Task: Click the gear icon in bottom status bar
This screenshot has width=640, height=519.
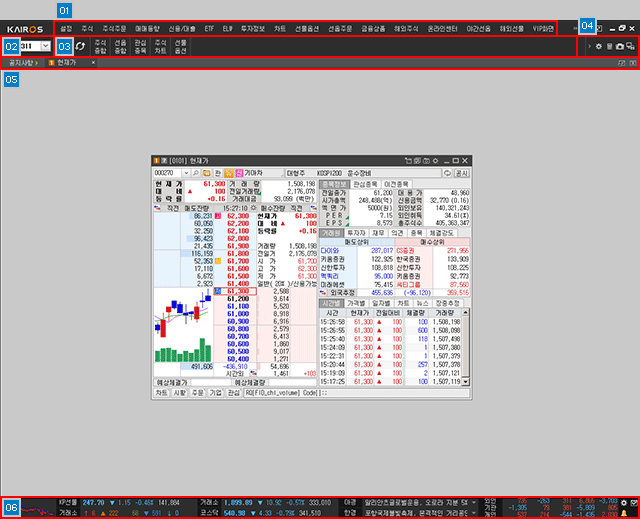Action: pyautogui.click(x=624, y=503)
